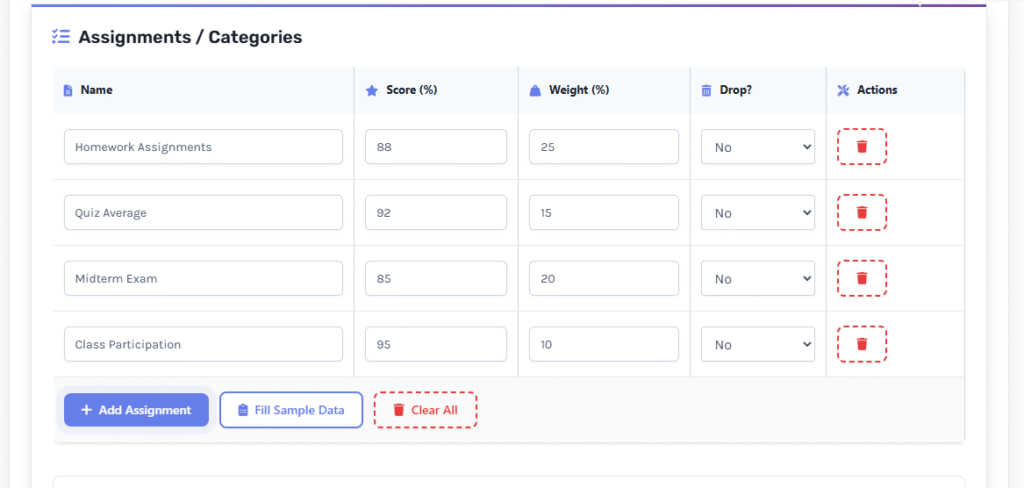Click the checklist icon beside Assignments / Categories
Image resolution: width=1024 pixels, height=488 pixels.
click(61, 37)
